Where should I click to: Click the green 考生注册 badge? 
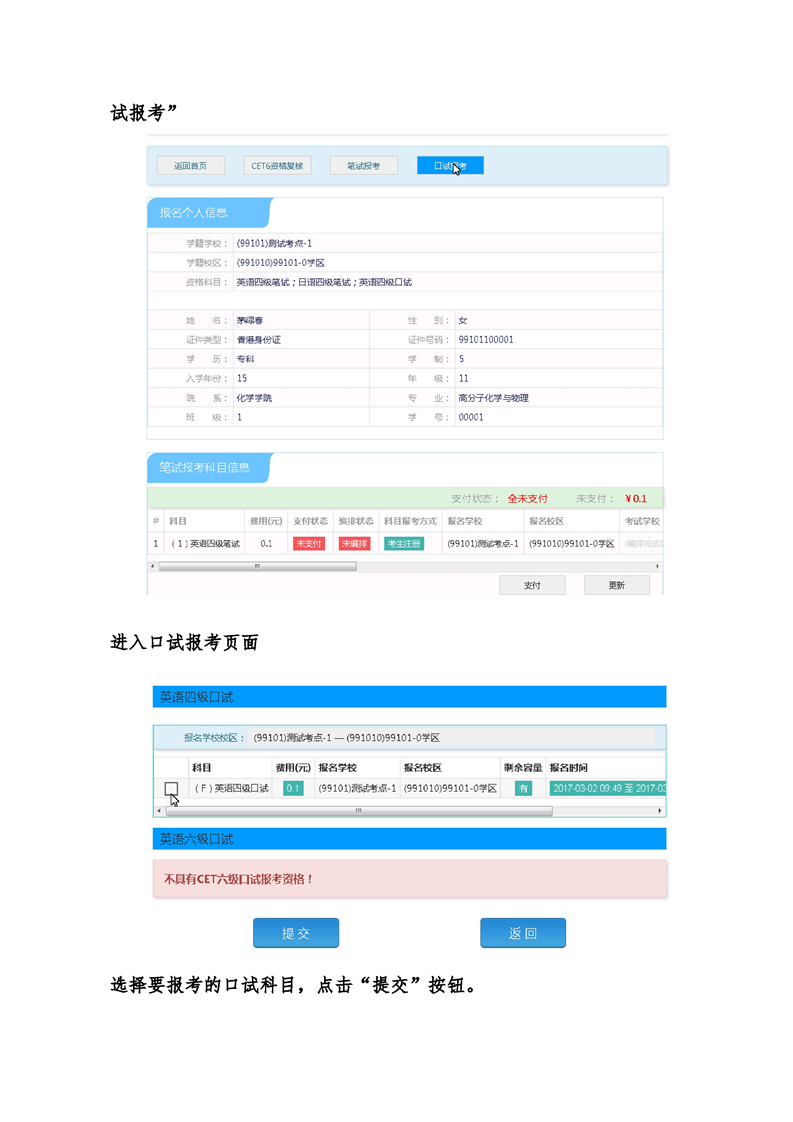(403, 544)
